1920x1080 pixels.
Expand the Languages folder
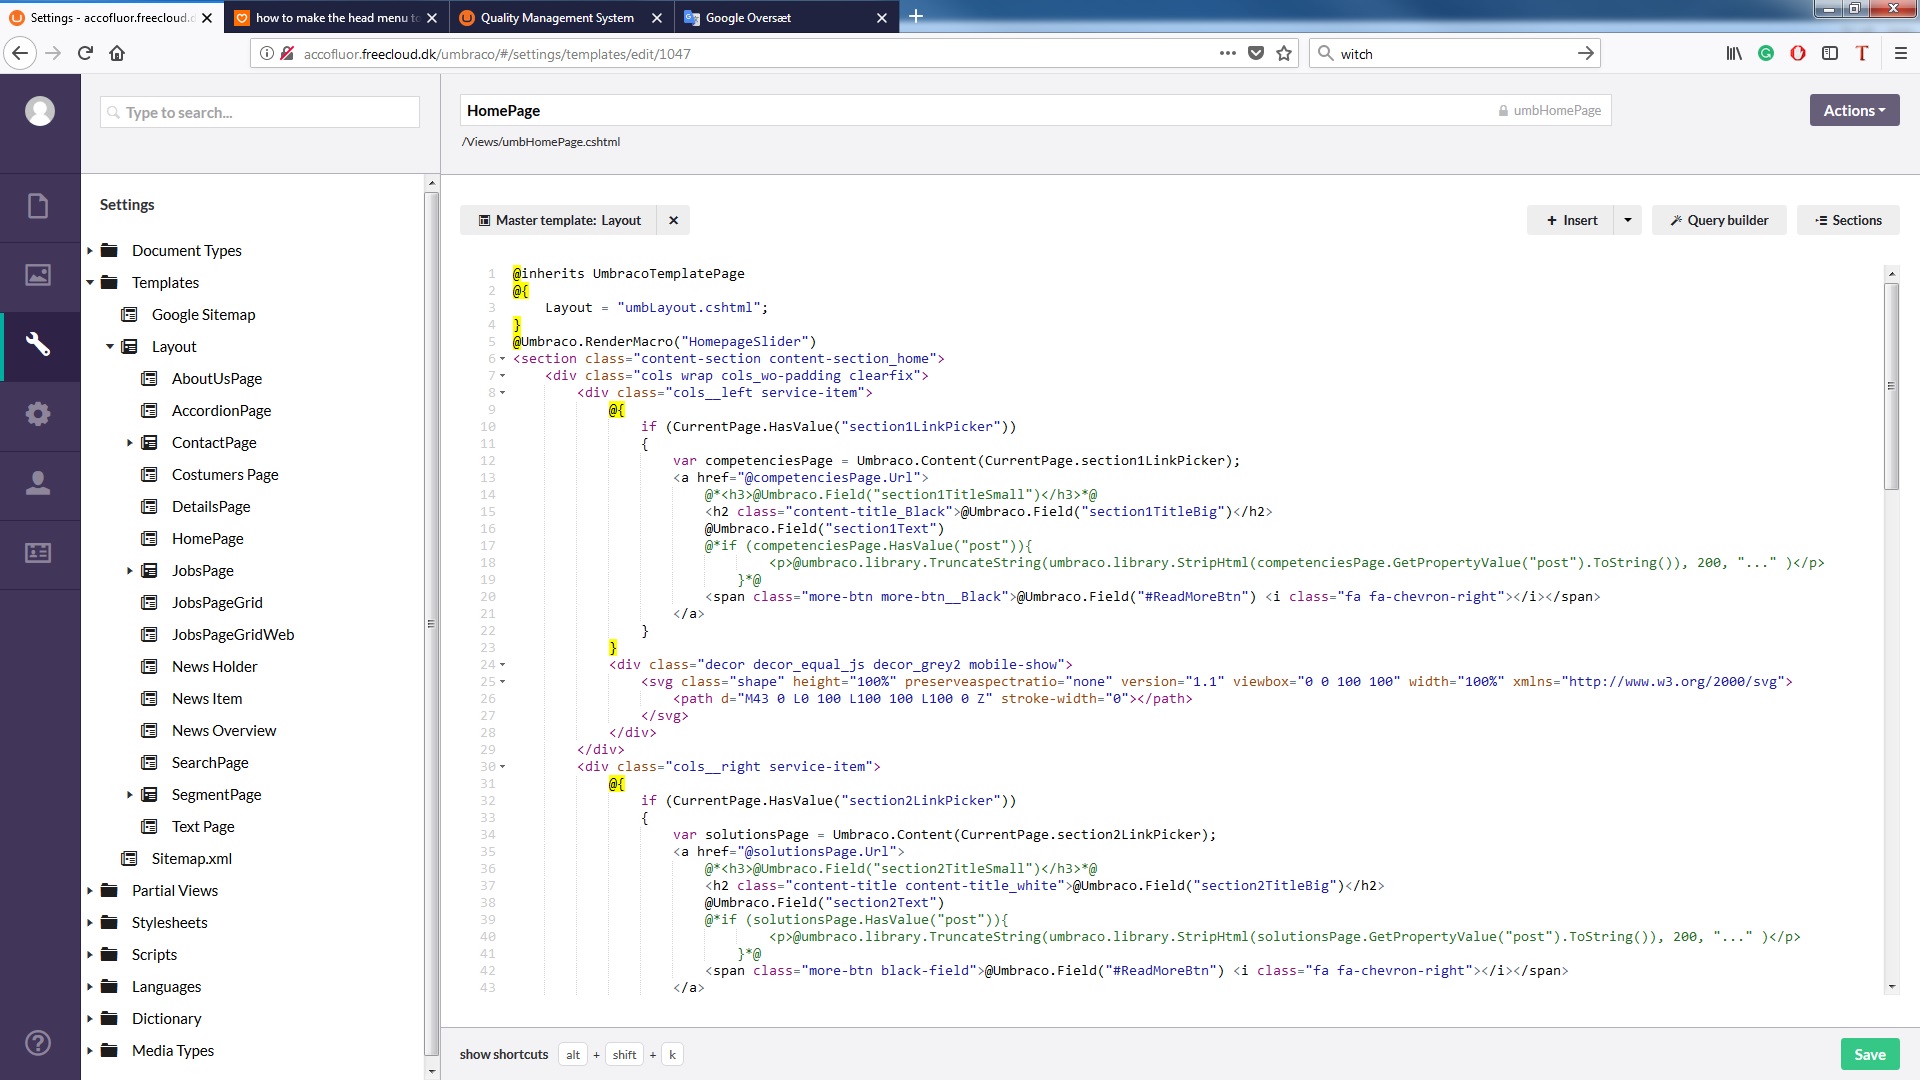pyautogui.click(x=89, y=987)
